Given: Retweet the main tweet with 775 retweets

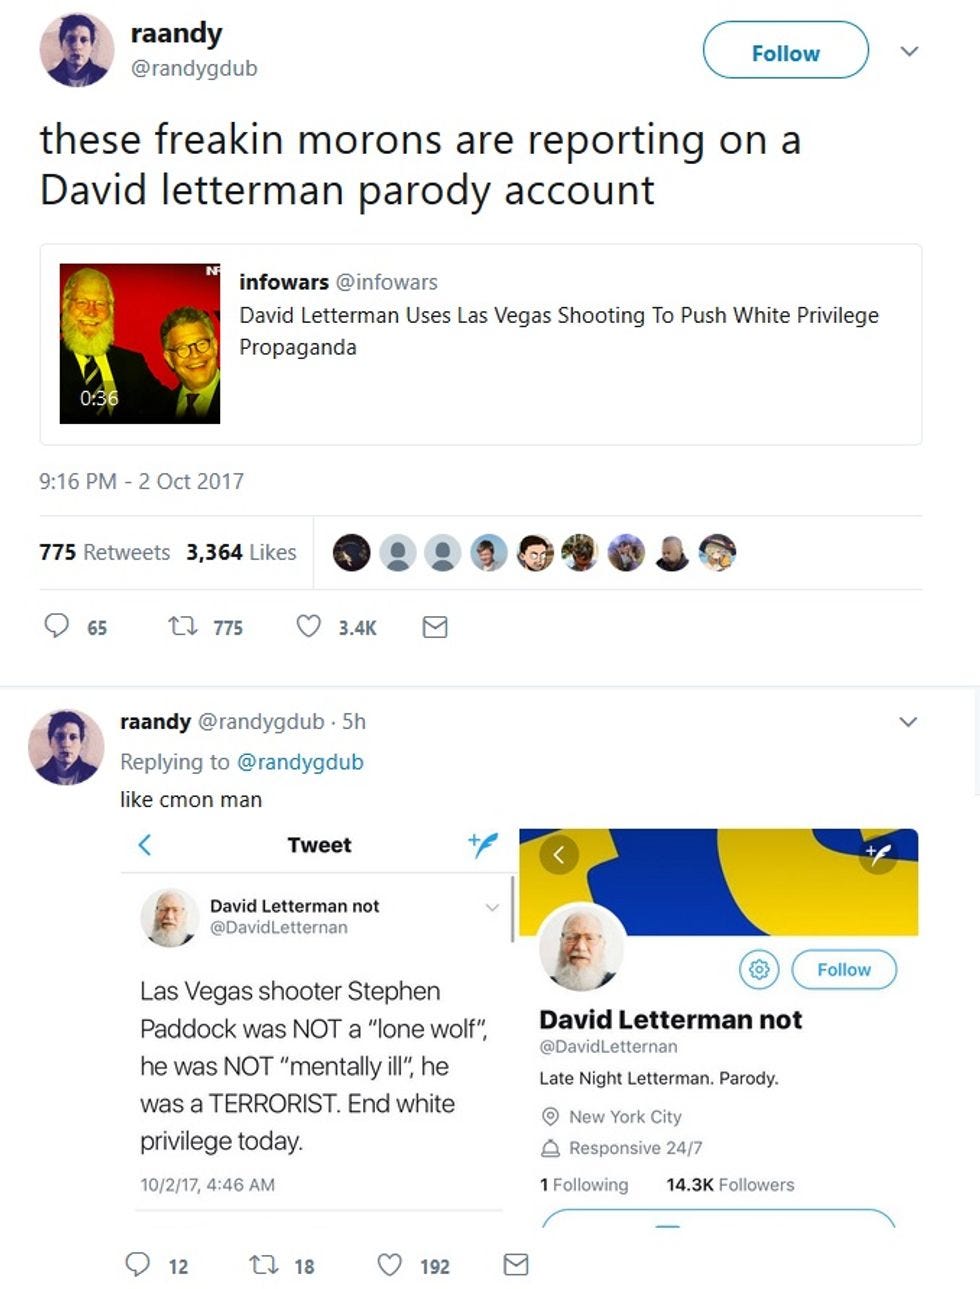Looking at the screenshot, I should [x=182, y=627].
